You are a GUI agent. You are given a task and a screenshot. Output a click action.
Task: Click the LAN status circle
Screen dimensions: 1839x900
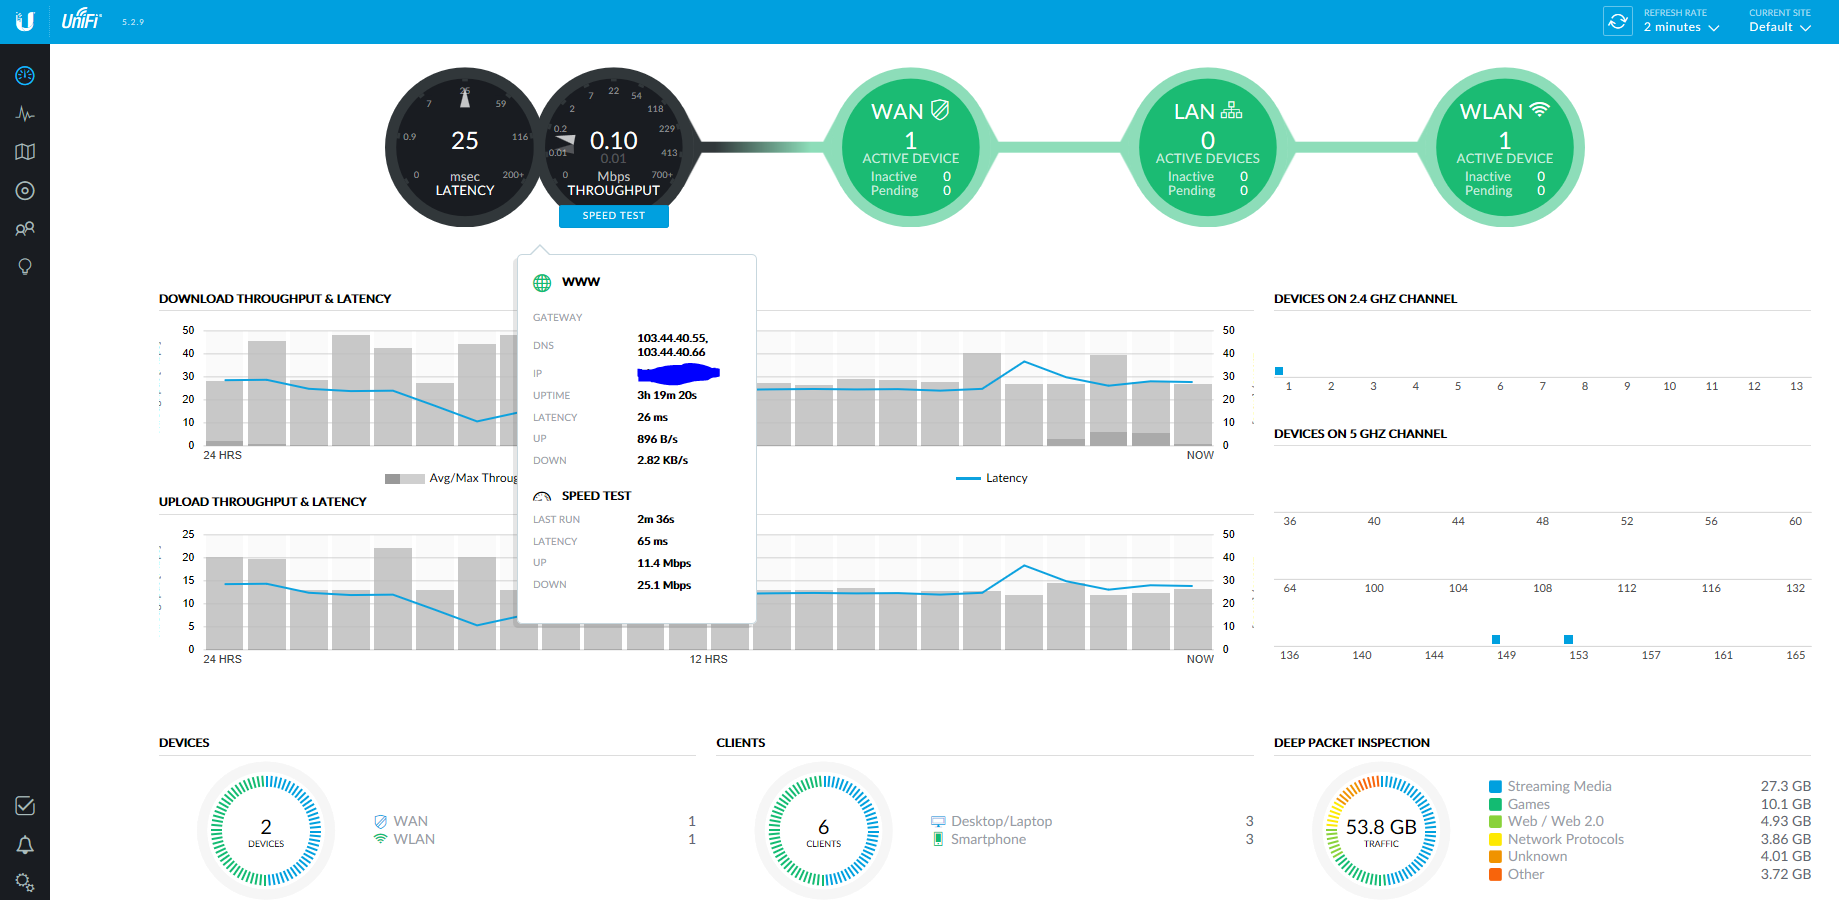(1207, 148)
